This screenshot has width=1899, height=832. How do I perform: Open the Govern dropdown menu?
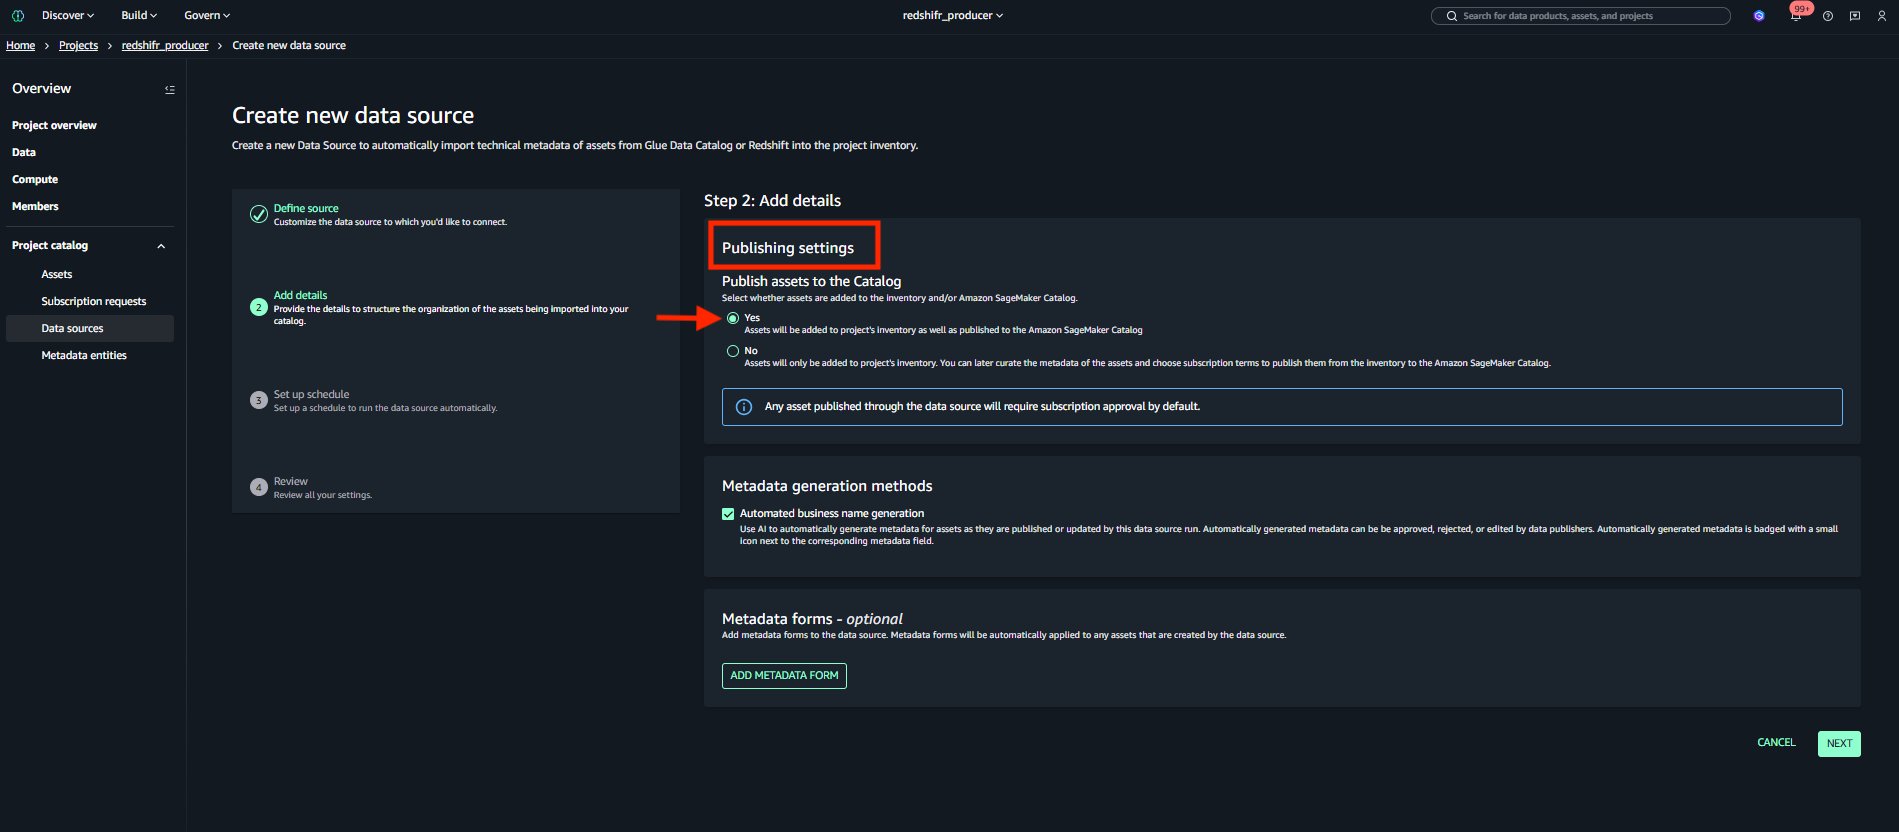pos(207,16)
